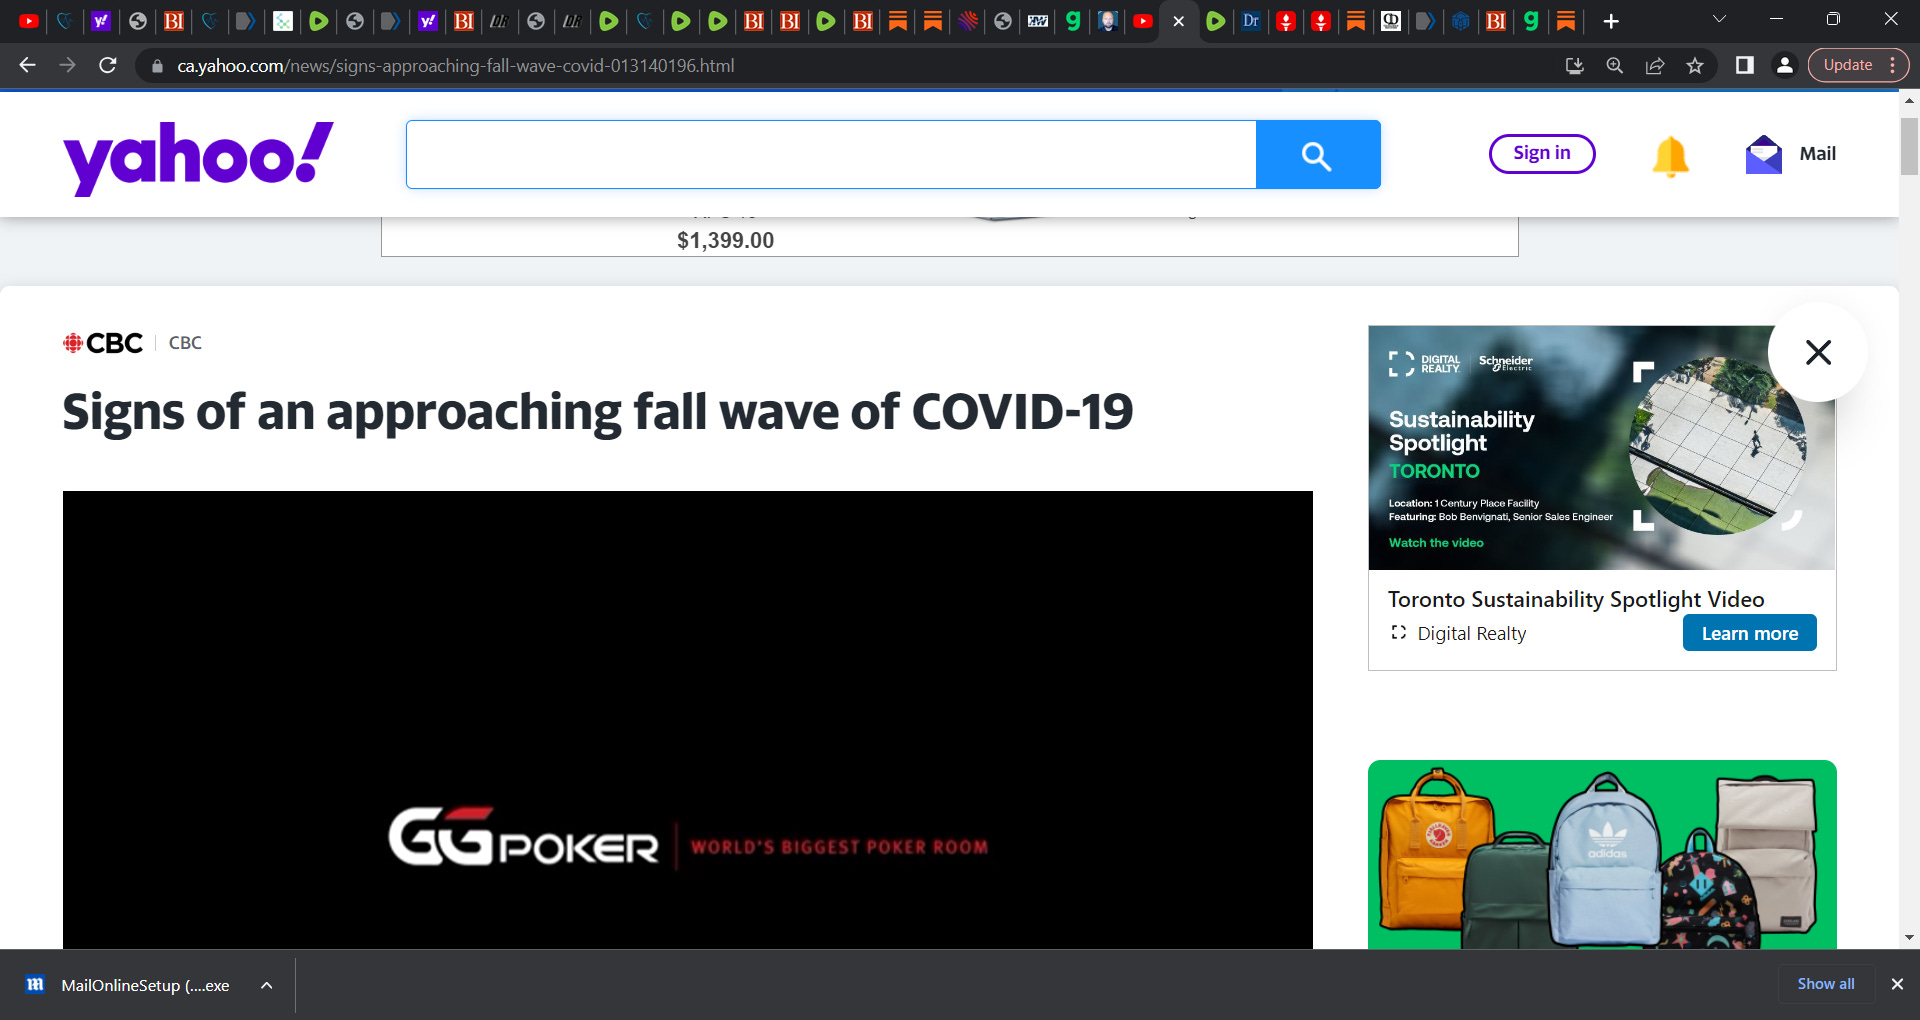The height and width of the screenshot is (1020, 1920).
Task: Click the backpacks advertisement image
Action: [1602, 855]
